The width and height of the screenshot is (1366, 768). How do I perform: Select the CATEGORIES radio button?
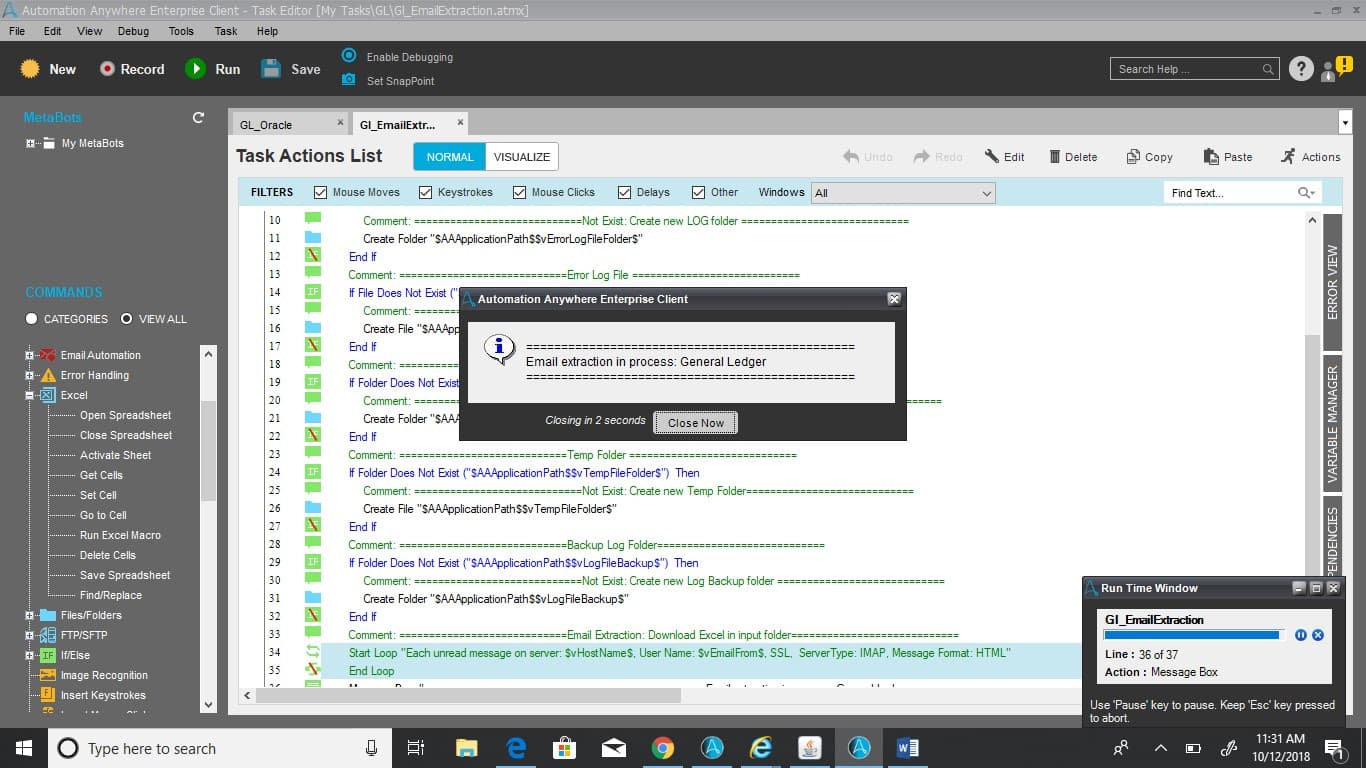[x=31, y=319]
